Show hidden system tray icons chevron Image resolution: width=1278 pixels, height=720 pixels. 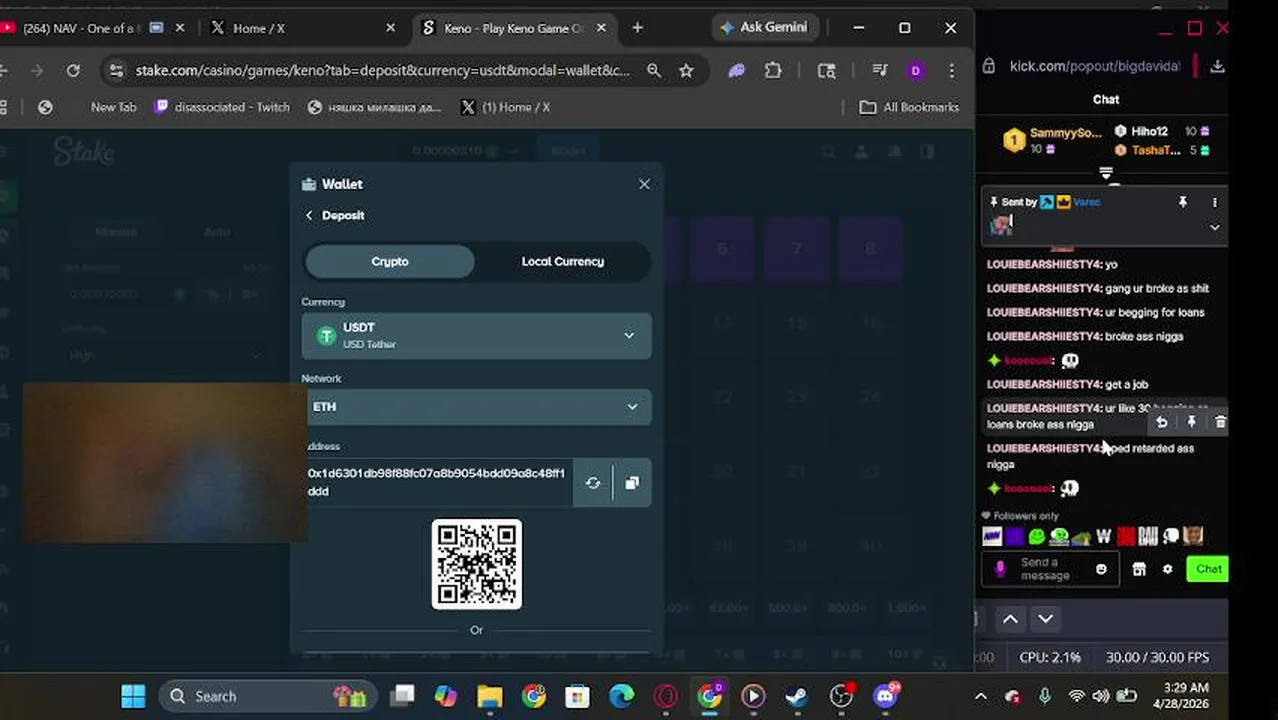coord(981,696)
